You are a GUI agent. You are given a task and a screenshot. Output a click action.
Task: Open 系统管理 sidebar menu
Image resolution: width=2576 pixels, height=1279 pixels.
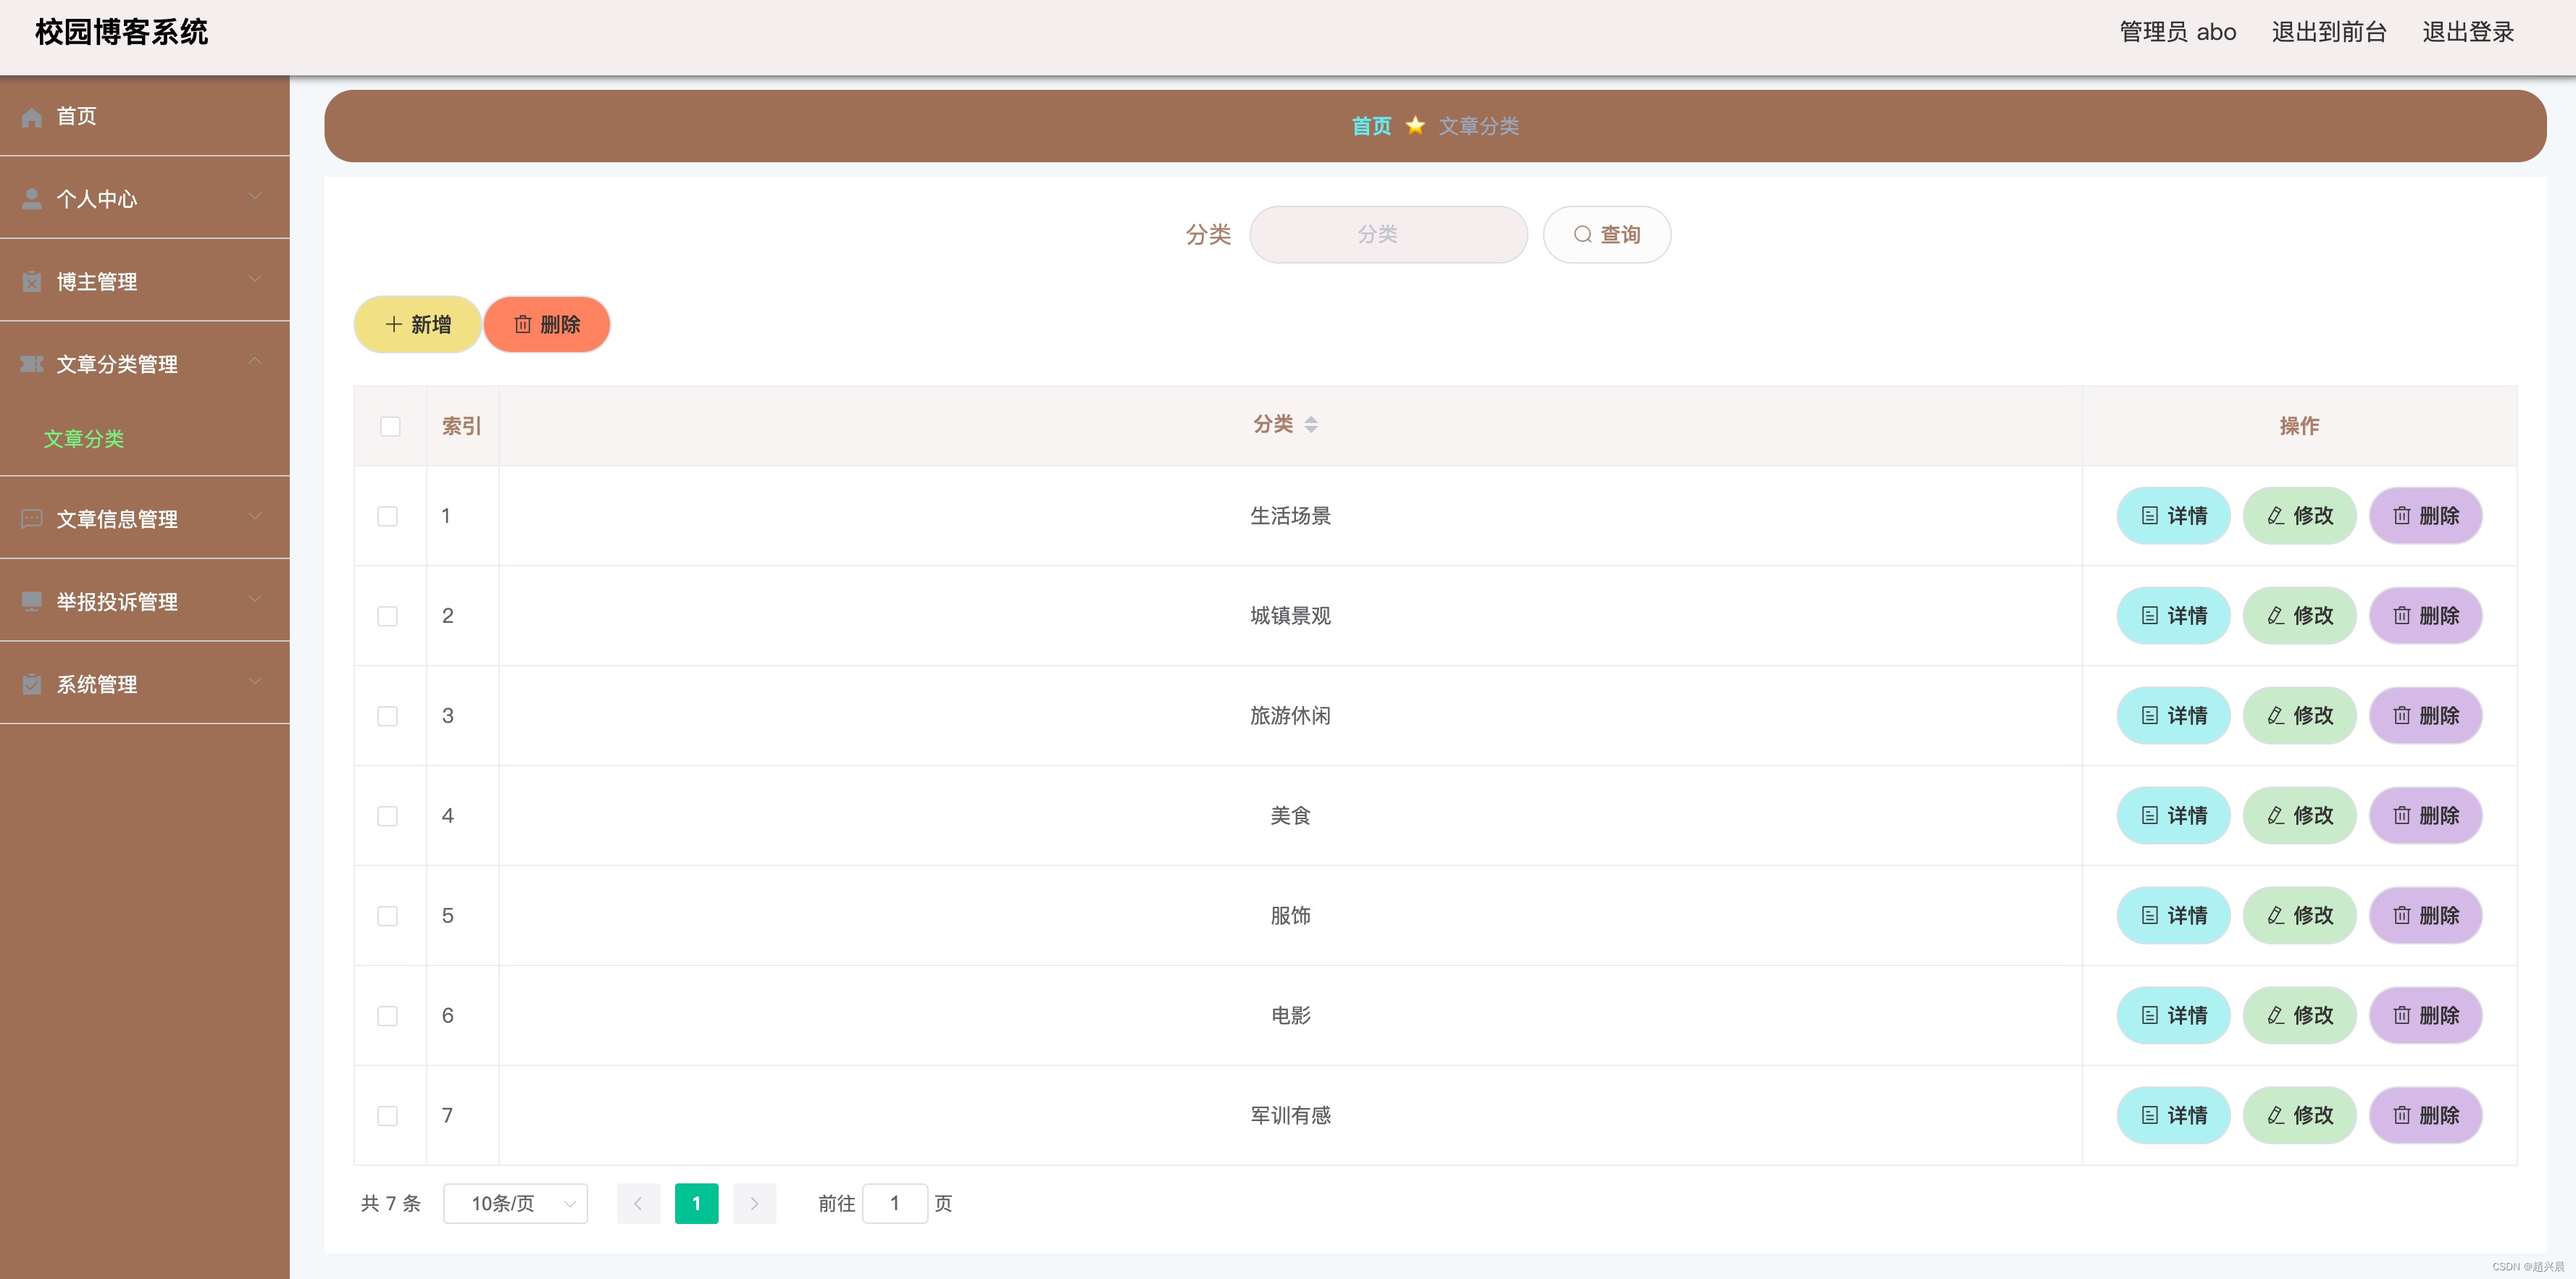pyautogui.click(x=145, y=684)
